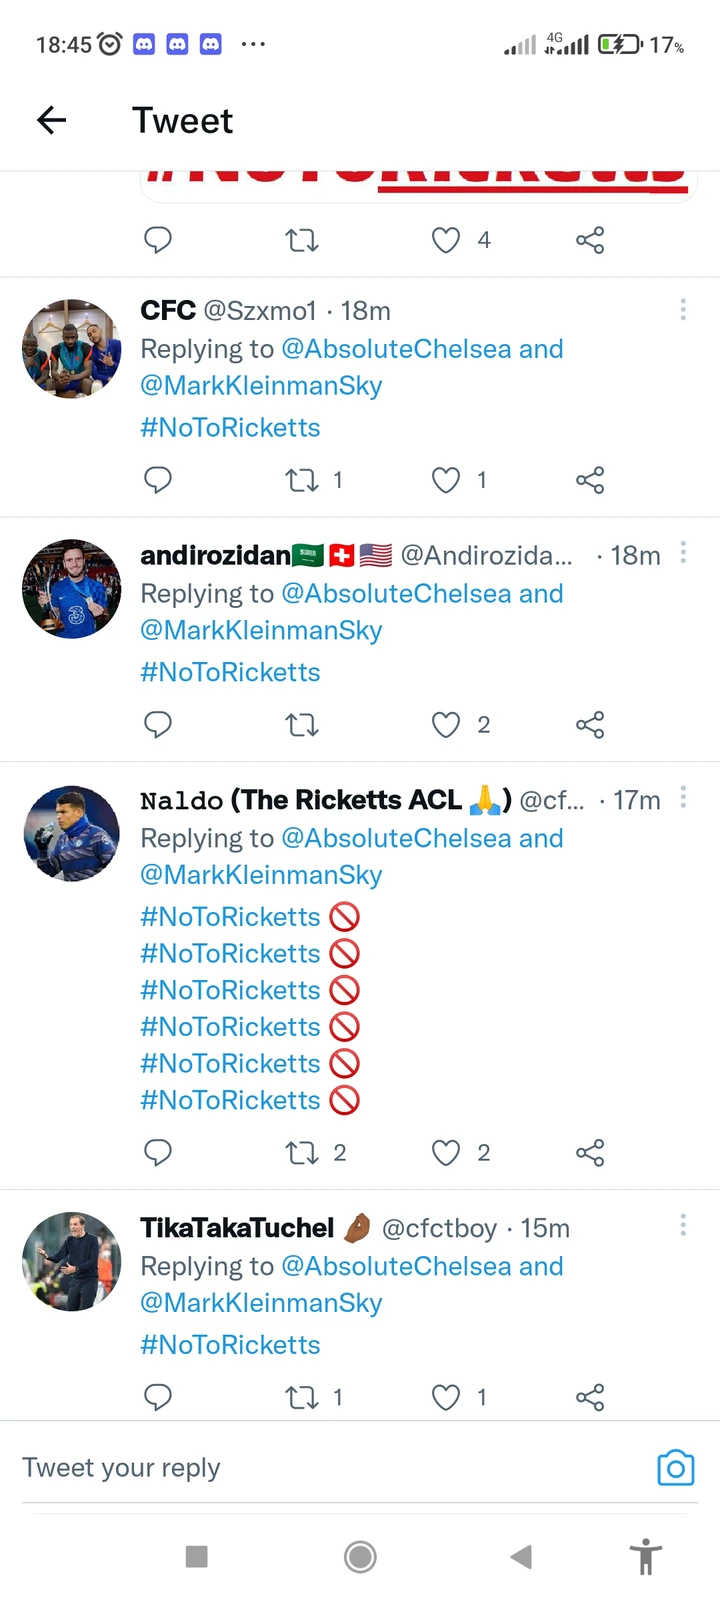Image resolution: width=720 pixels, height=1600 pixels.
Task: Reply to the Naldo tweet via comment icon
Action: point(158,1153)
